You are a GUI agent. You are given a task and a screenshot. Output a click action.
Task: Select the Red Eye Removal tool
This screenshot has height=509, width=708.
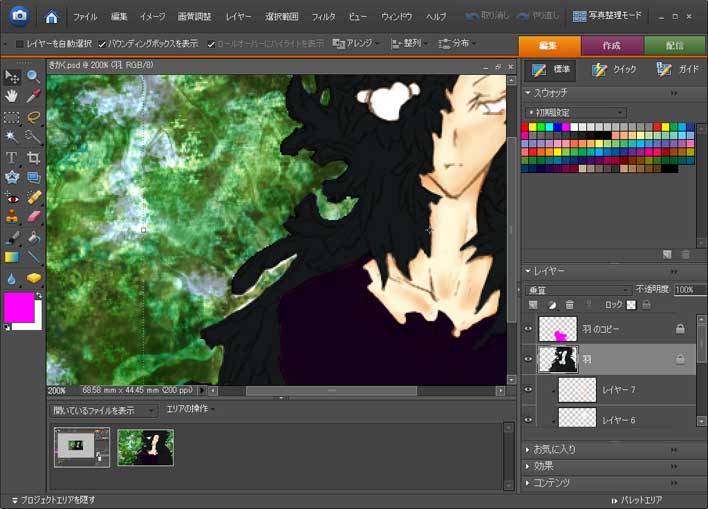point(12,198)
